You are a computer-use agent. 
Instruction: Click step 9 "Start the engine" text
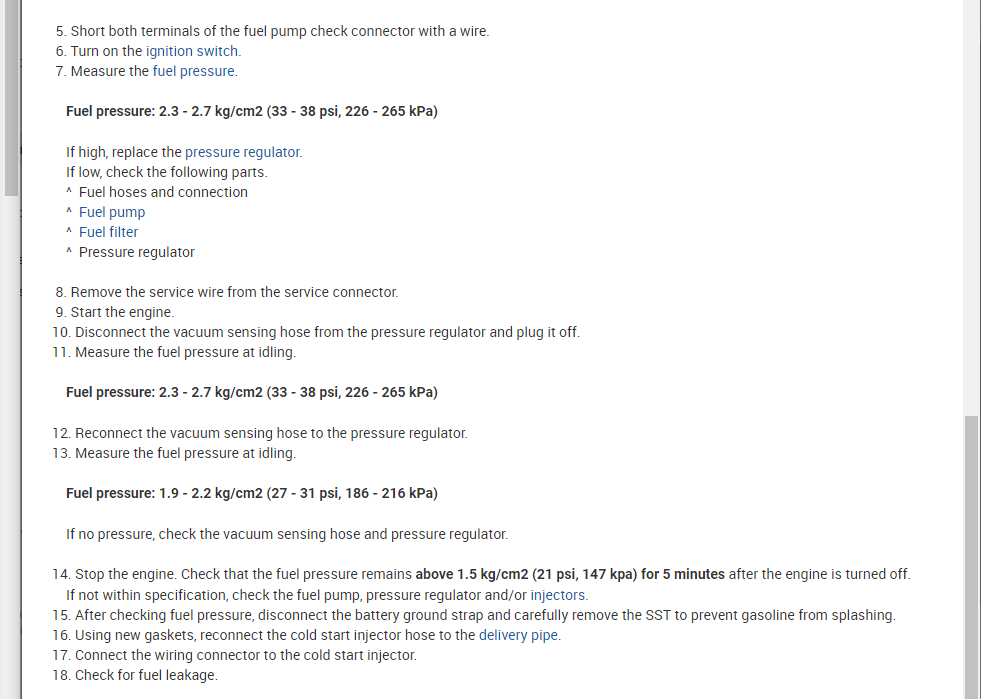point(122,312)
